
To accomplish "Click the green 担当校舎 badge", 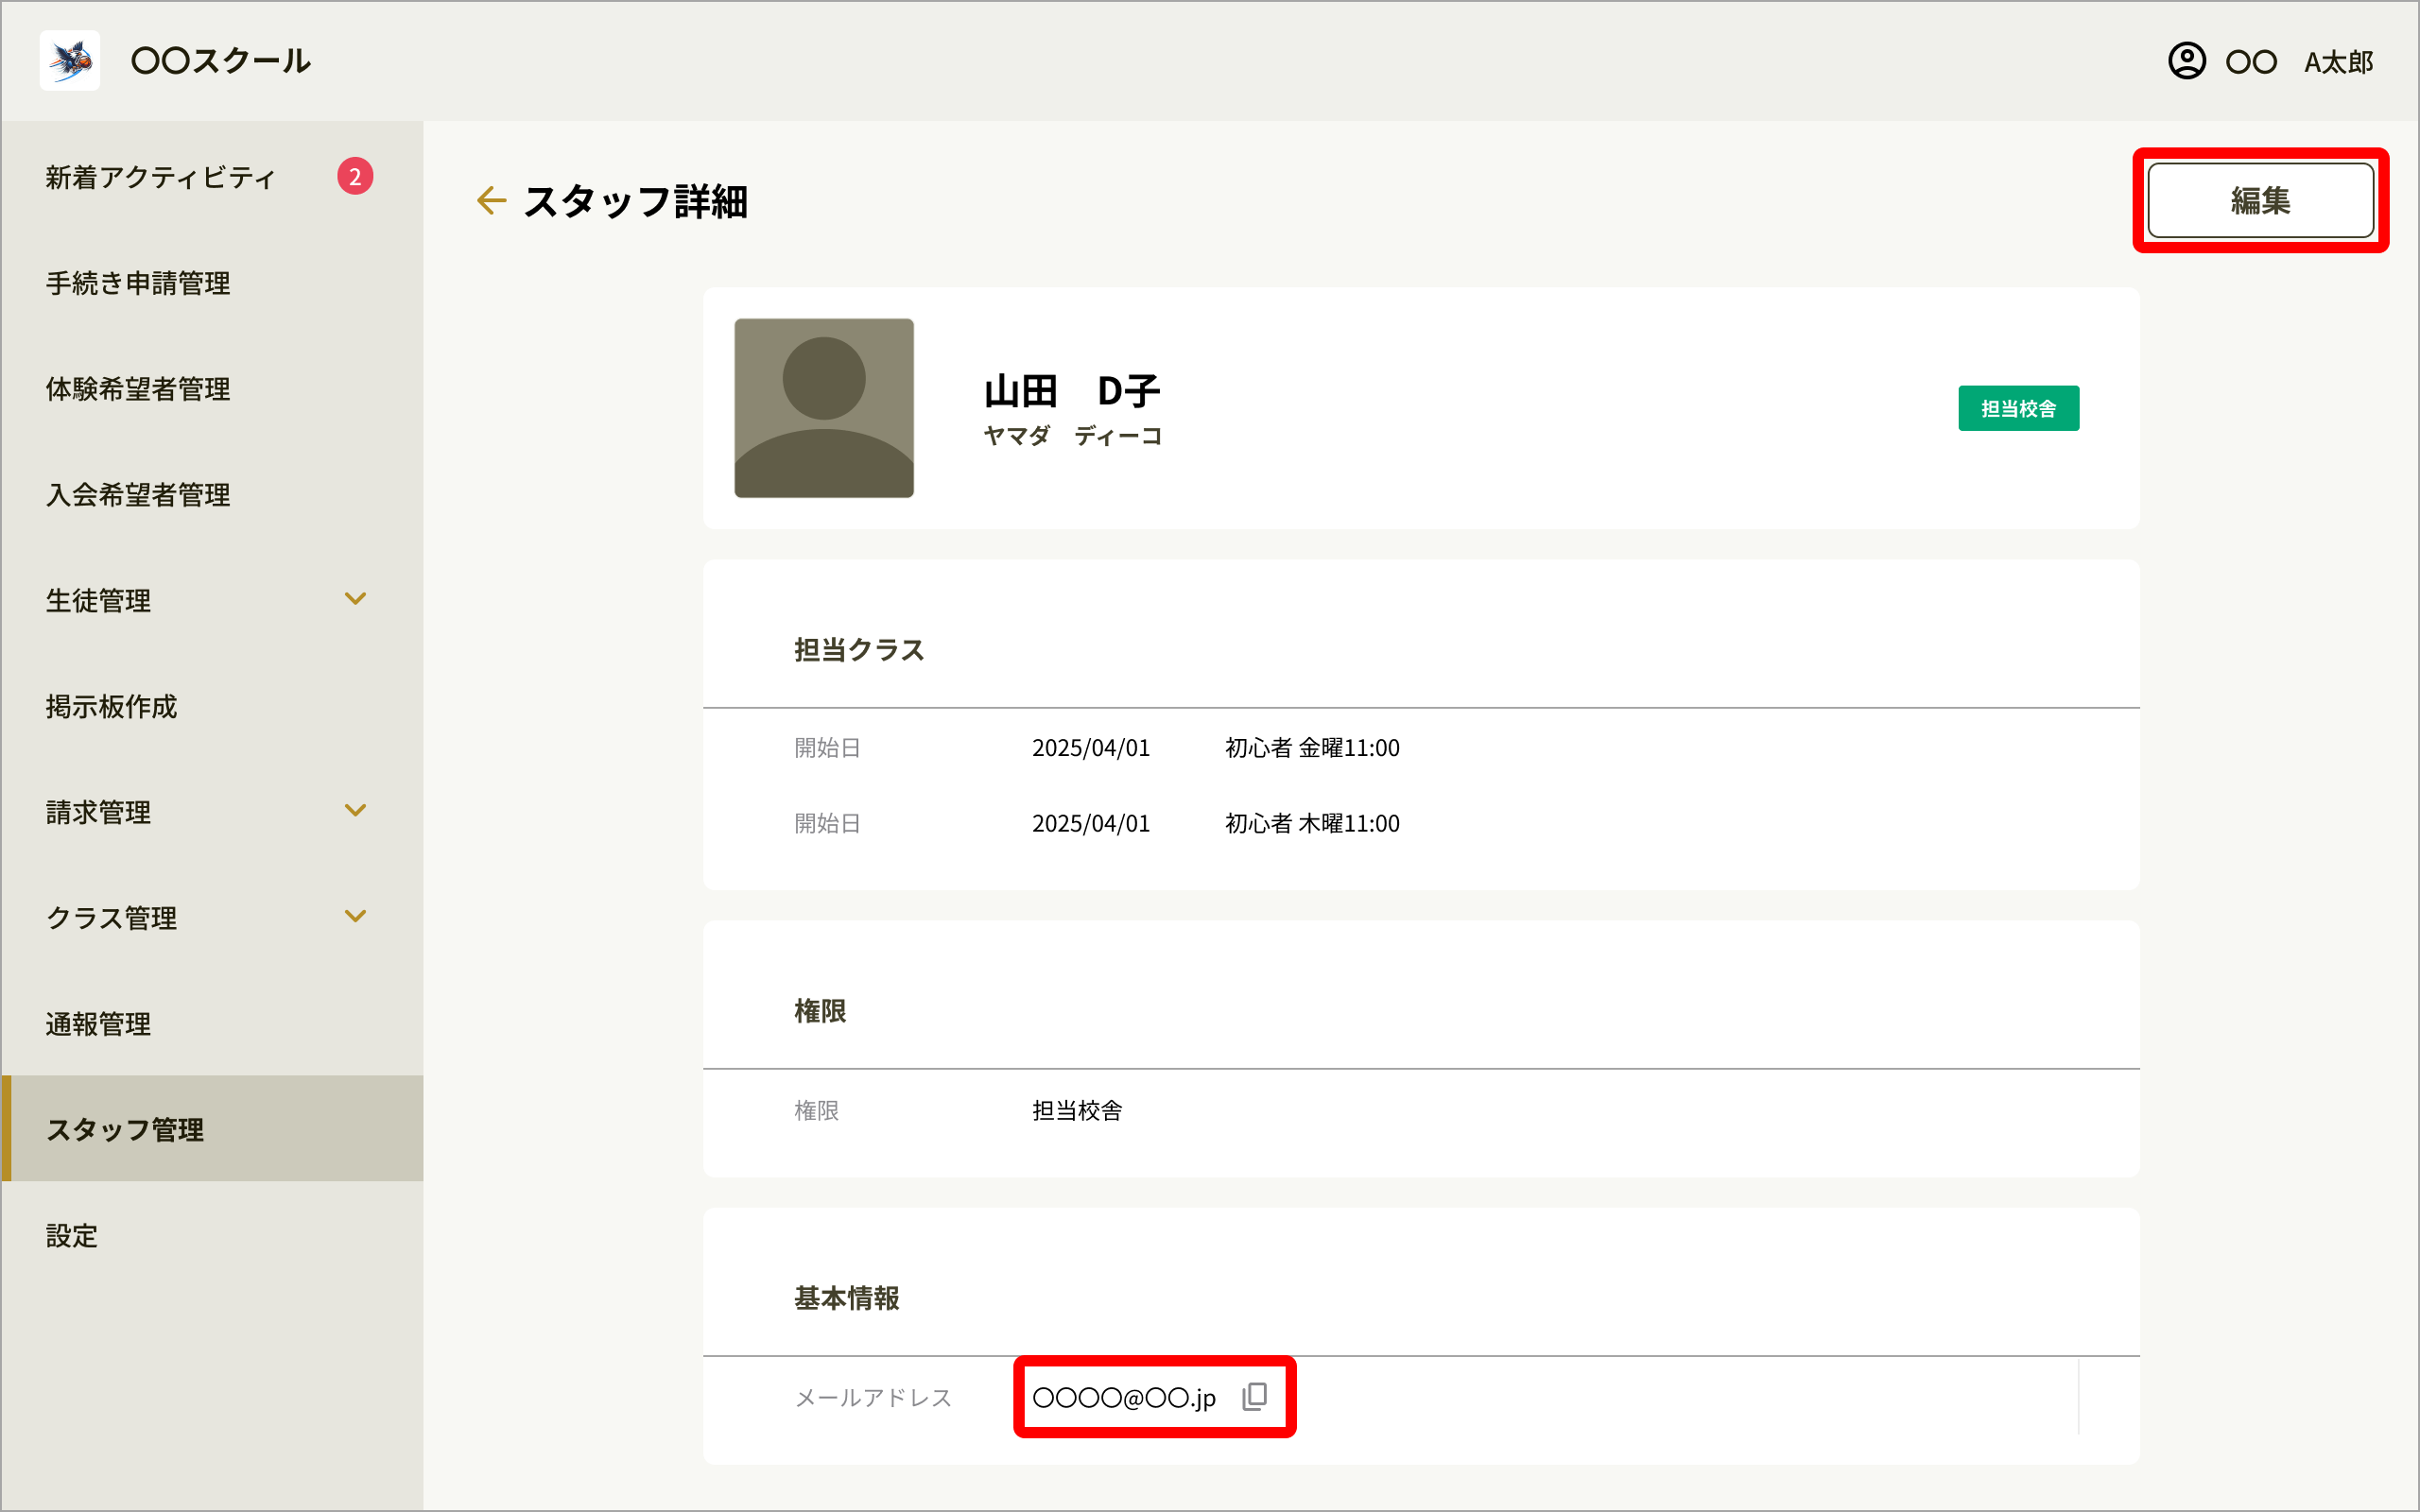I will (x=2018, y=408).
